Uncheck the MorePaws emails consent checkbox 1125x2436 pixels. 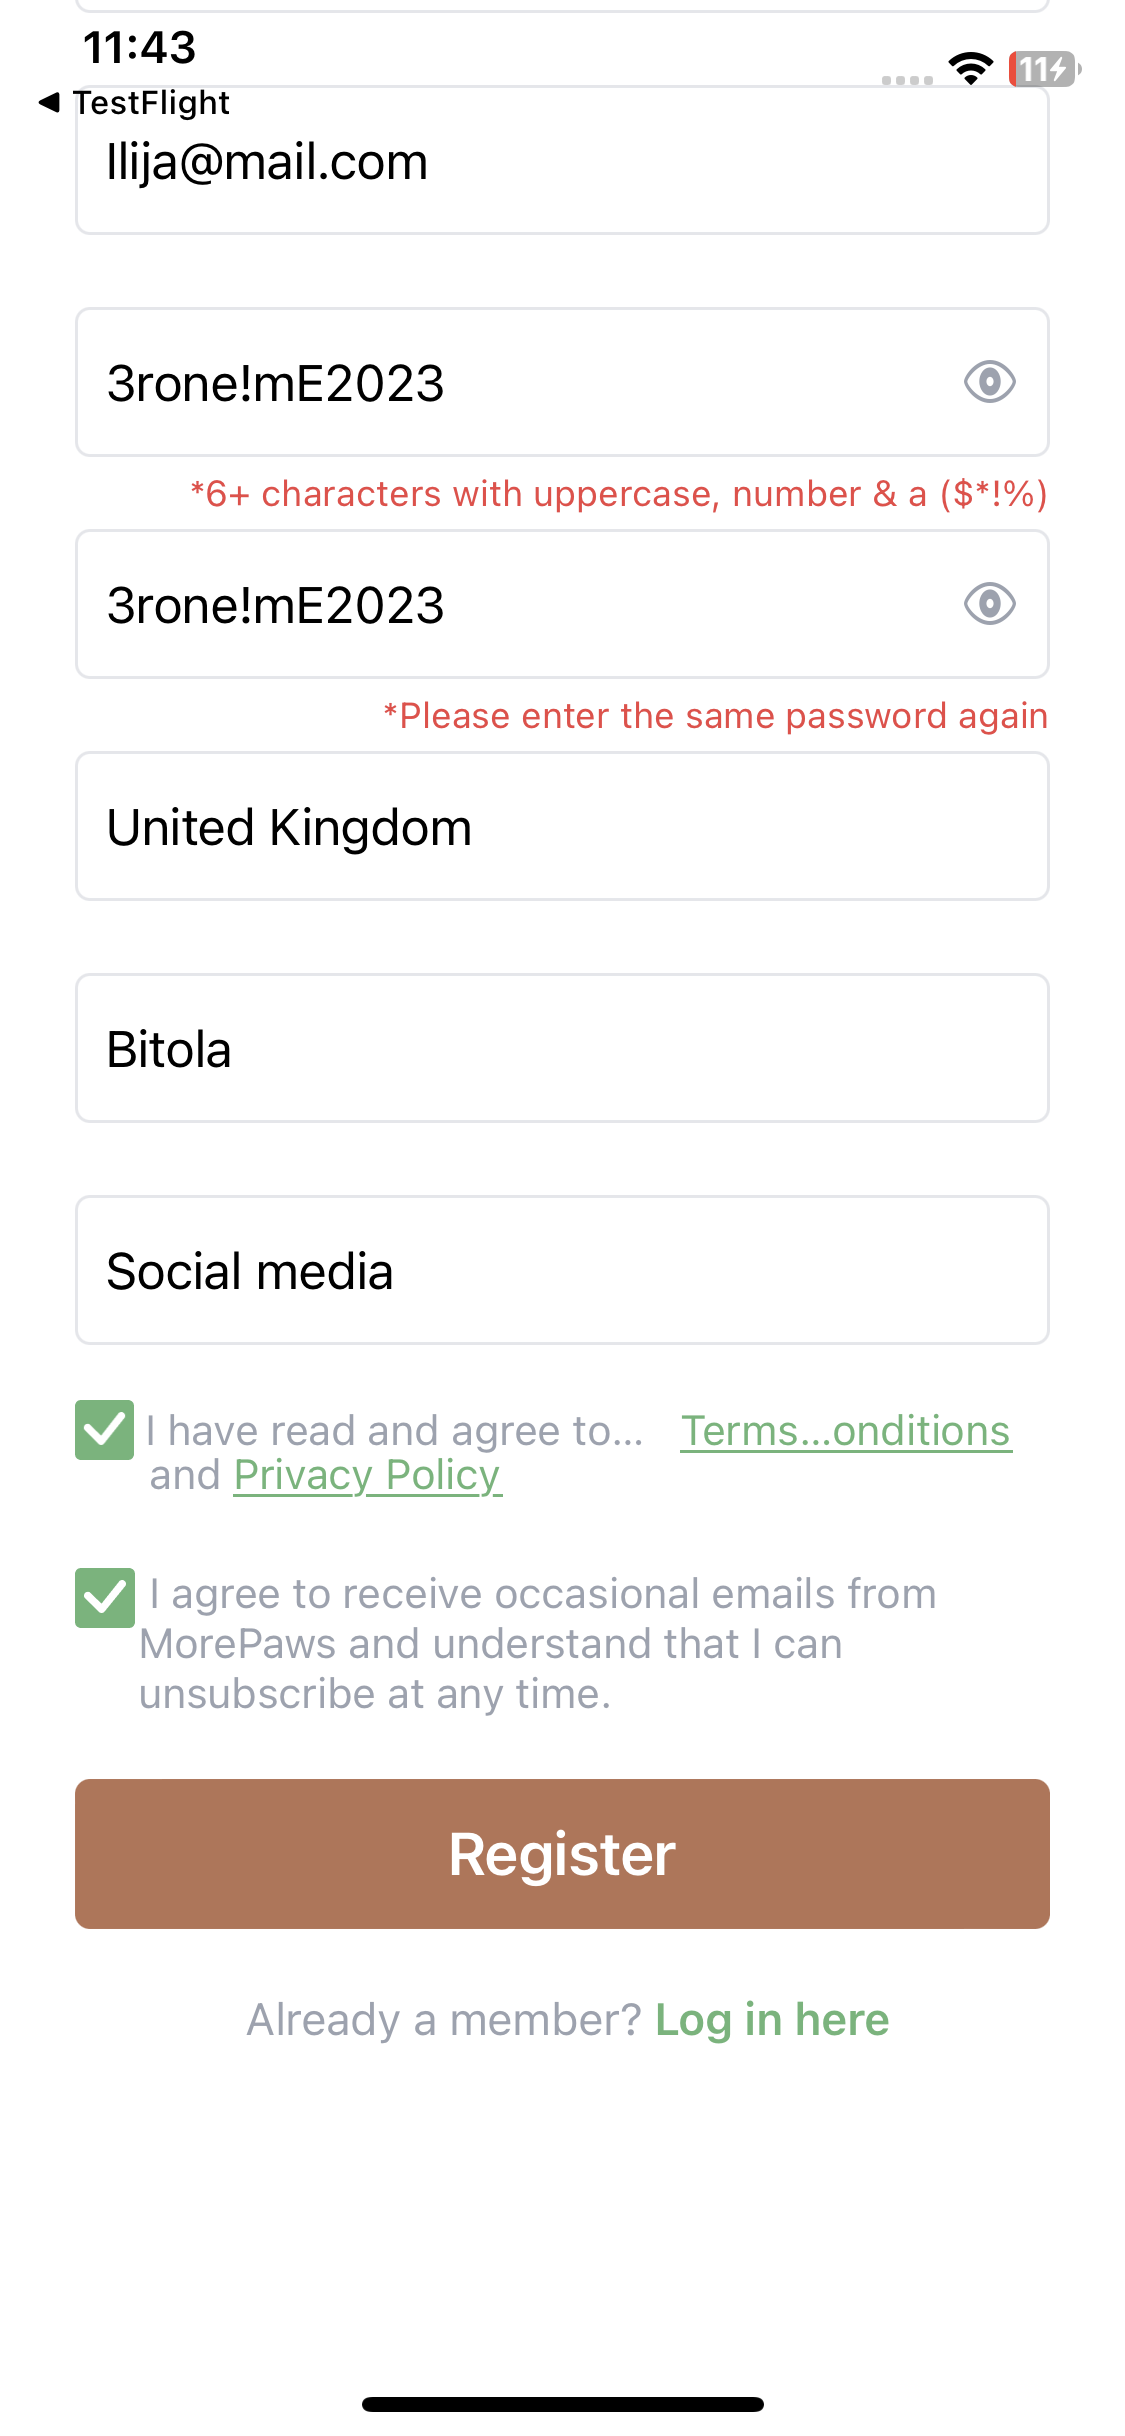tap(104, 1598)
